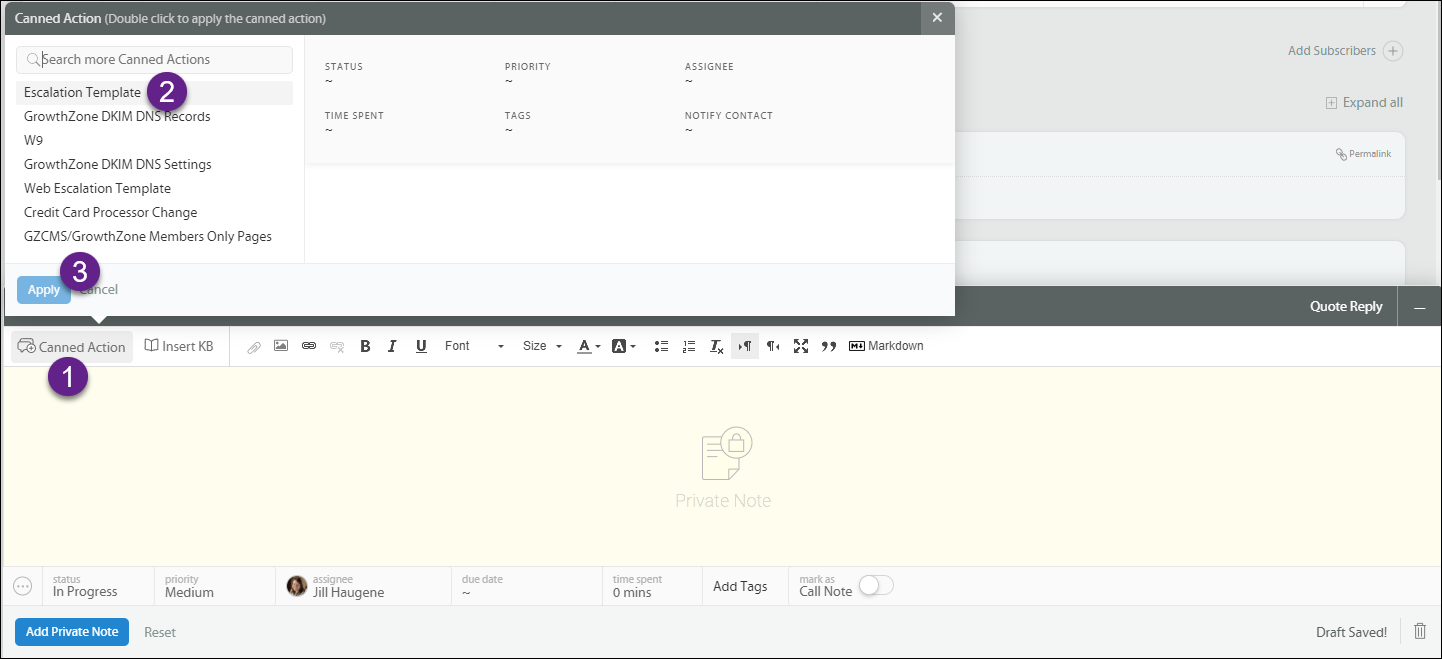Insert a block quote
Image resolution: width=1442 pixels, height=659 pixels.
pyautogui.click(x=828, y=346)
